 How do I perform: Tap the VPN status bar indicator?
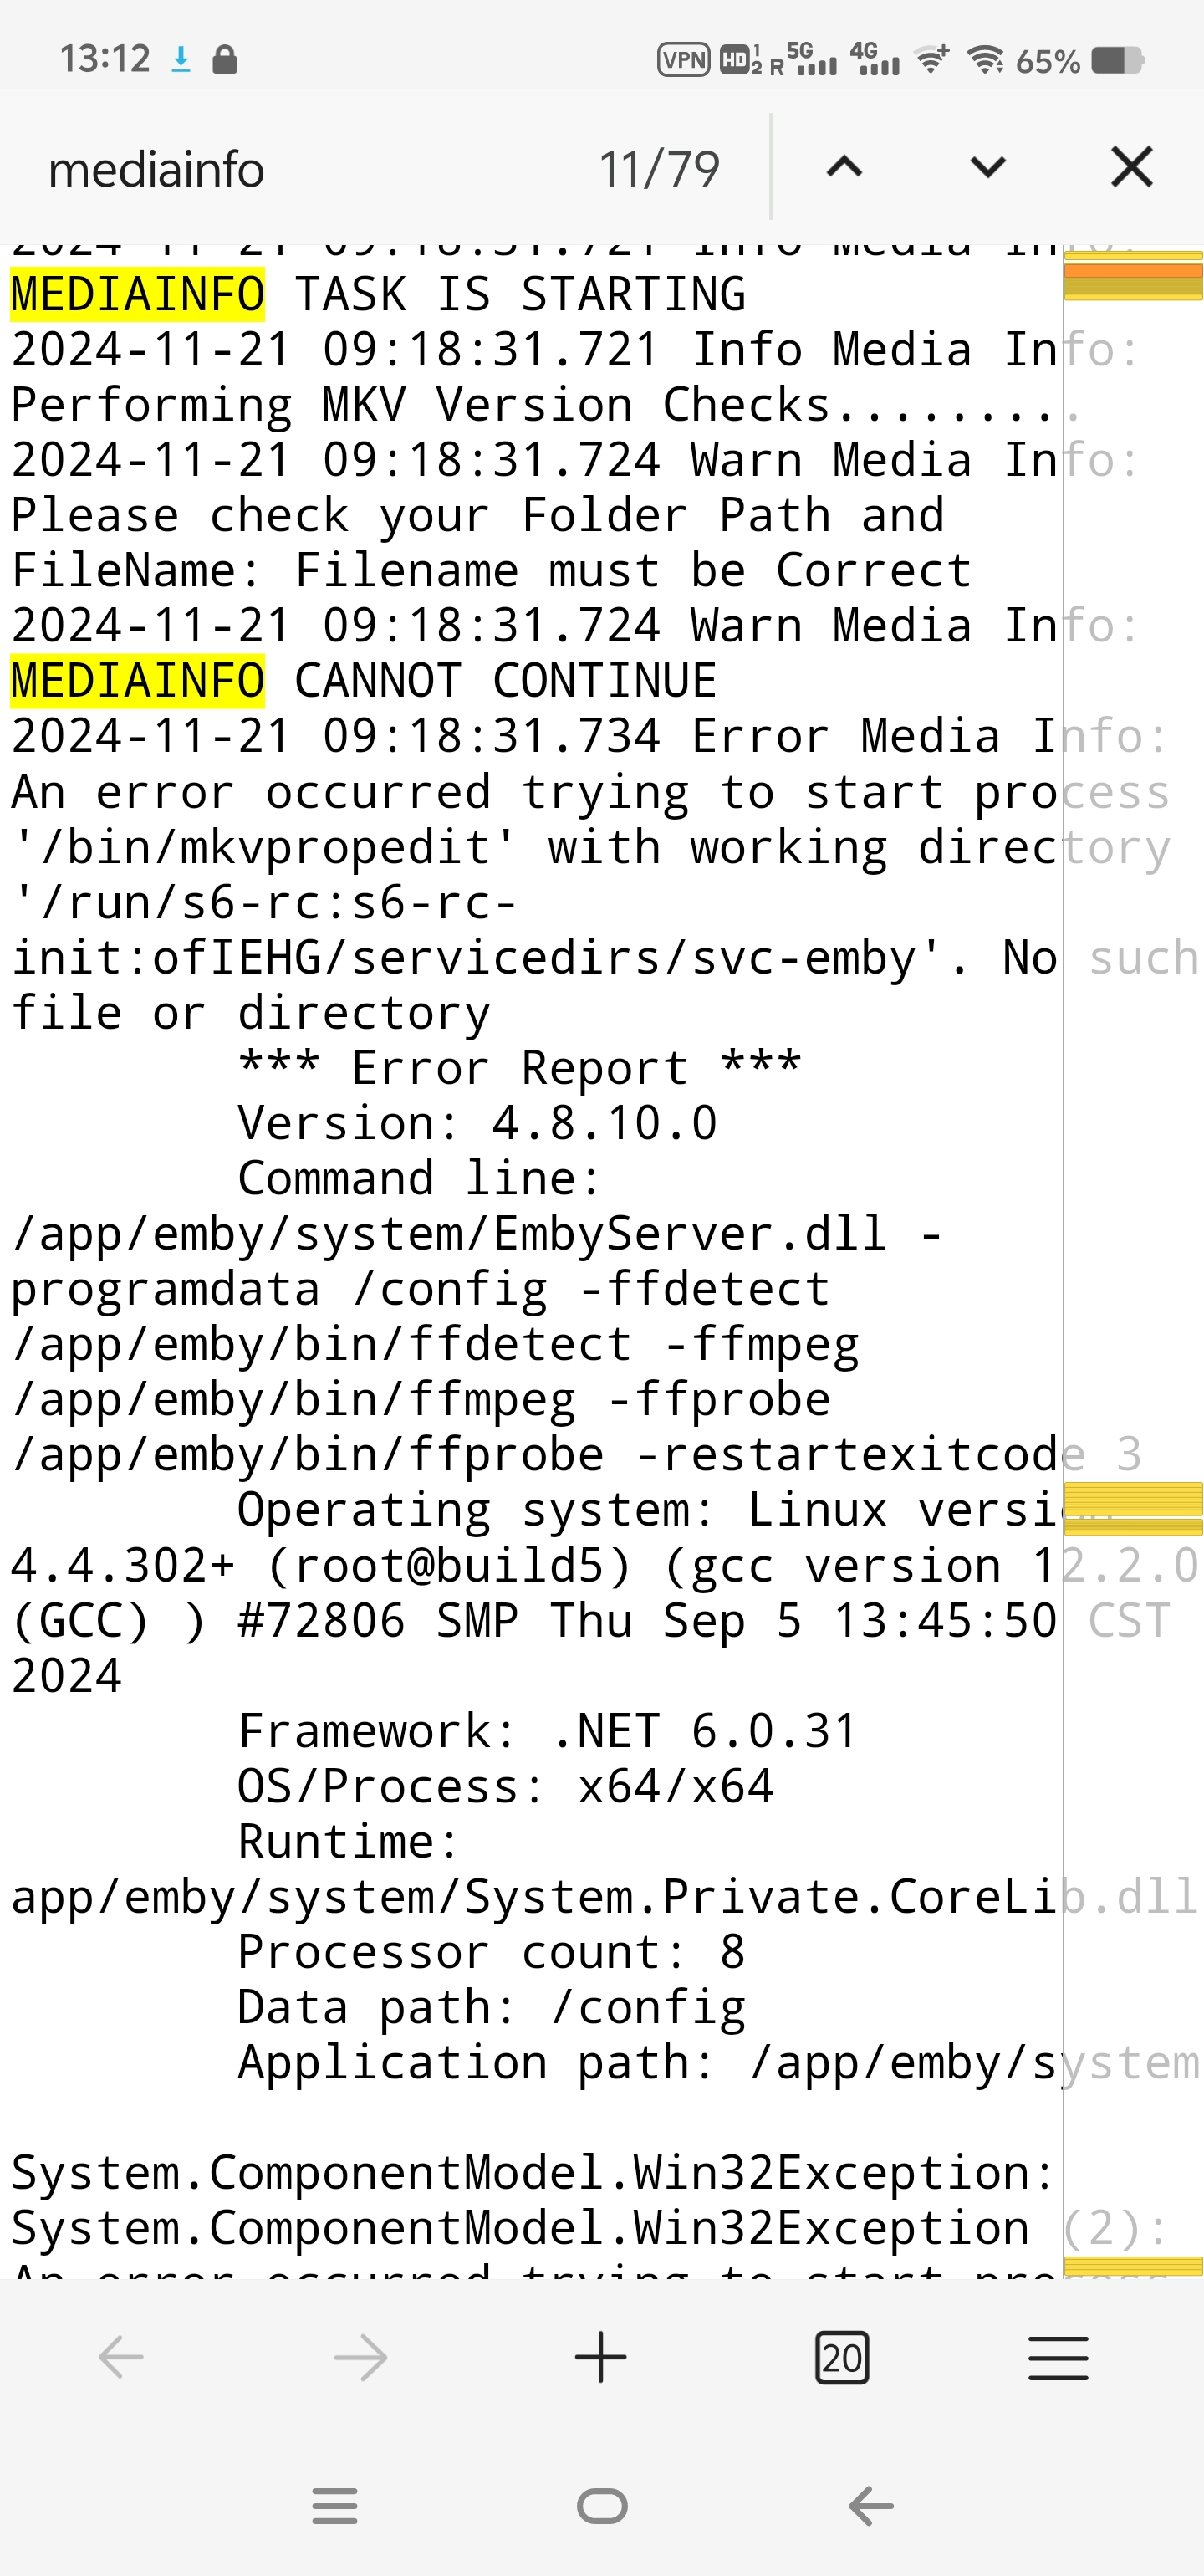coord(683,60)
